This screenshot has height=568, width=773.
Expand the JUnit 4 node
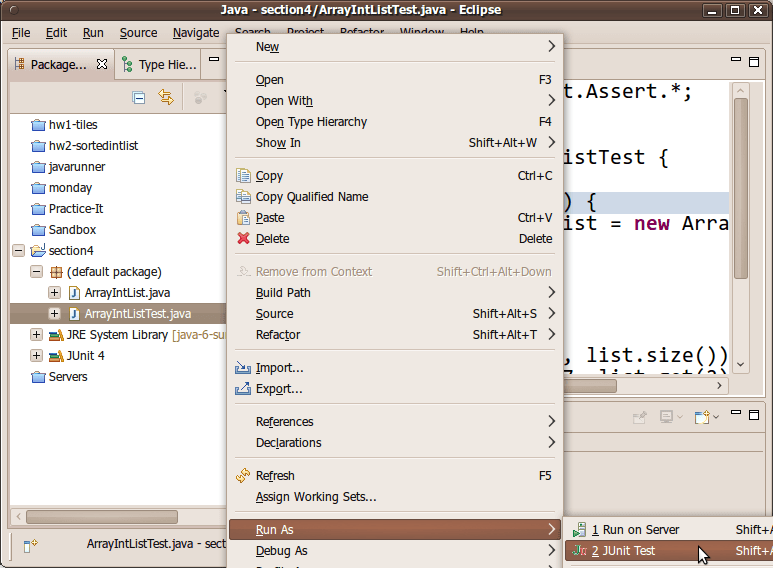point(36,355)
